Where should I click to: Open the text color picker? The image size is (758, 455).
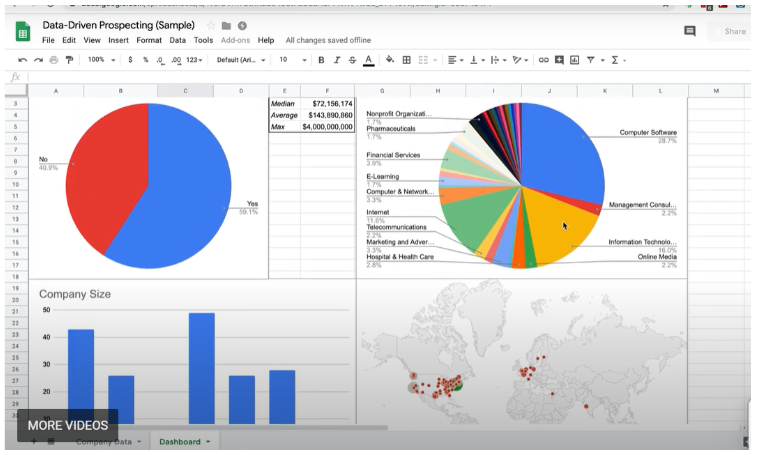pos(368,60)
